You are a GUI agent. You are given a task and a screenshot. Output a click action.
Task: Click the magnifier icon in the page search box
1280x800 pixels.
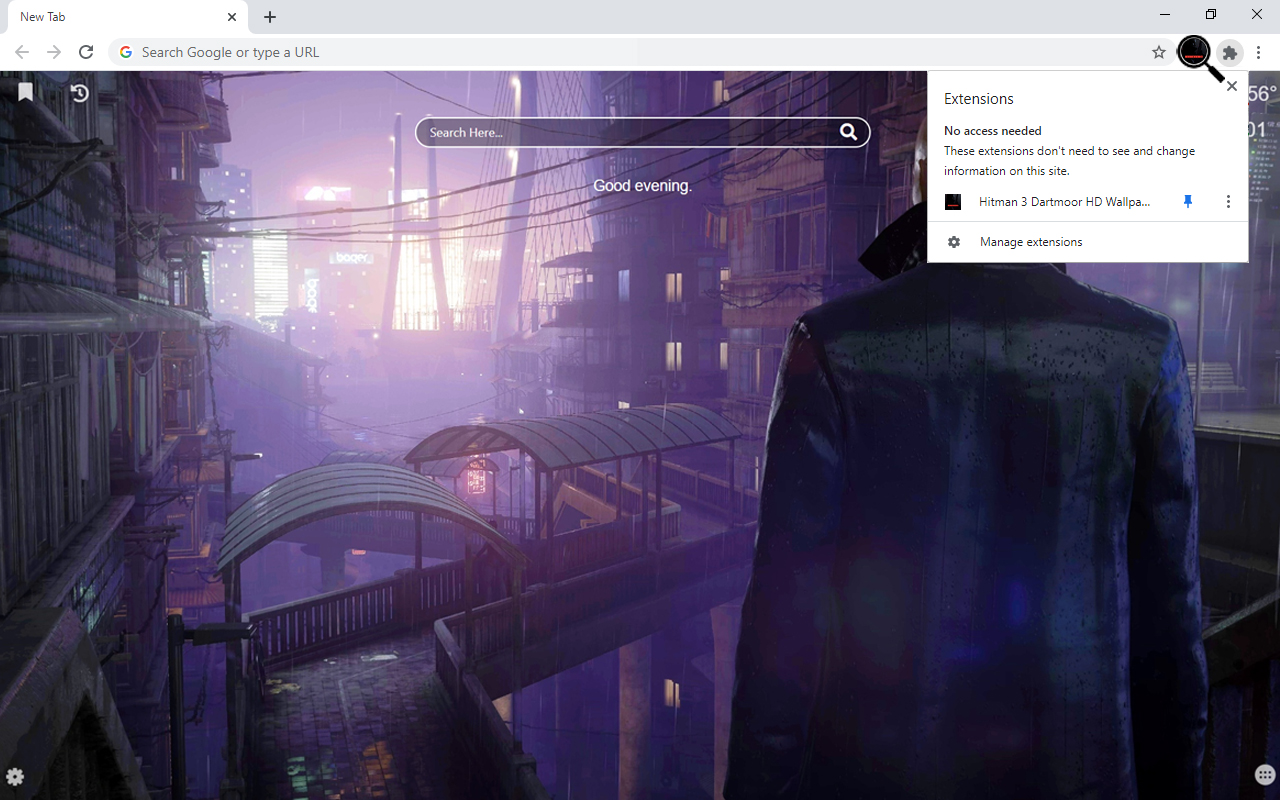click(x=848, y=132)
